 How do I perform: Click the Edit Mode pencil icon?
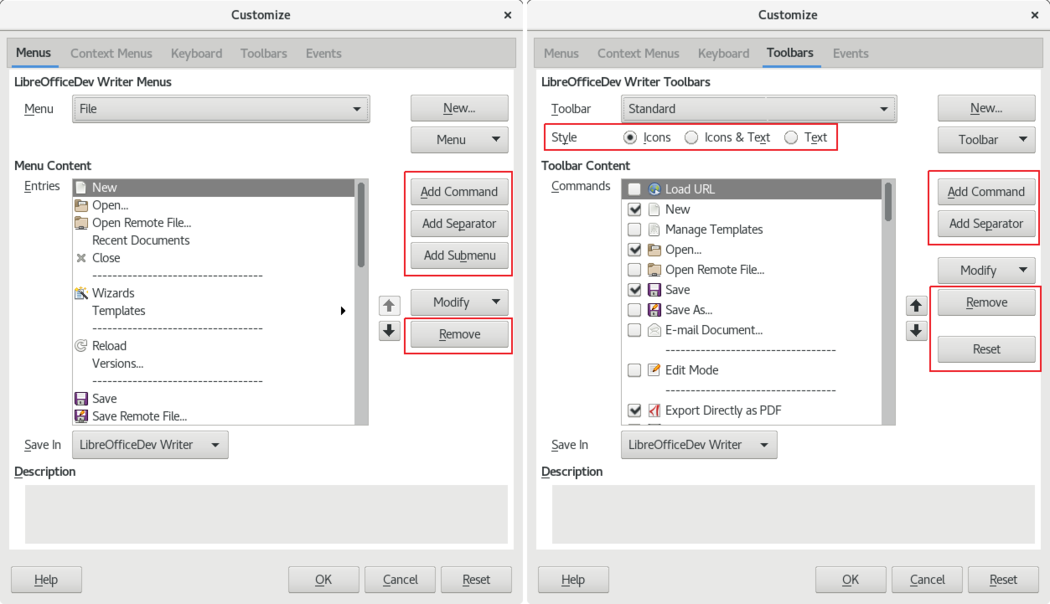654,370
